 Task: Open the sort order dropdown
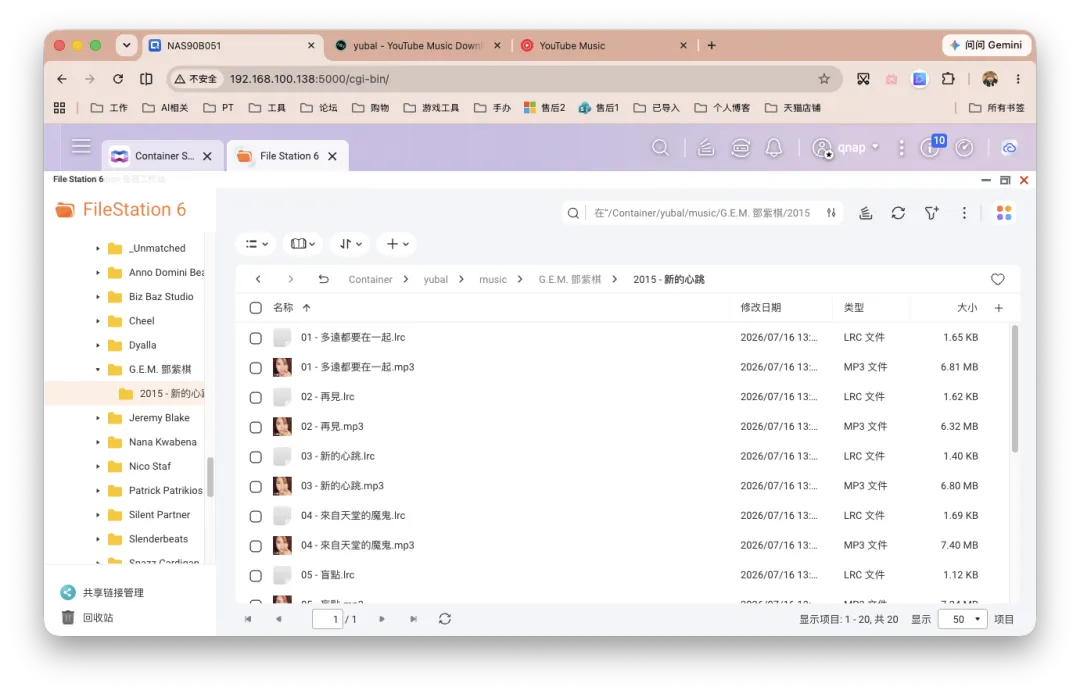[x=351, y=244]
